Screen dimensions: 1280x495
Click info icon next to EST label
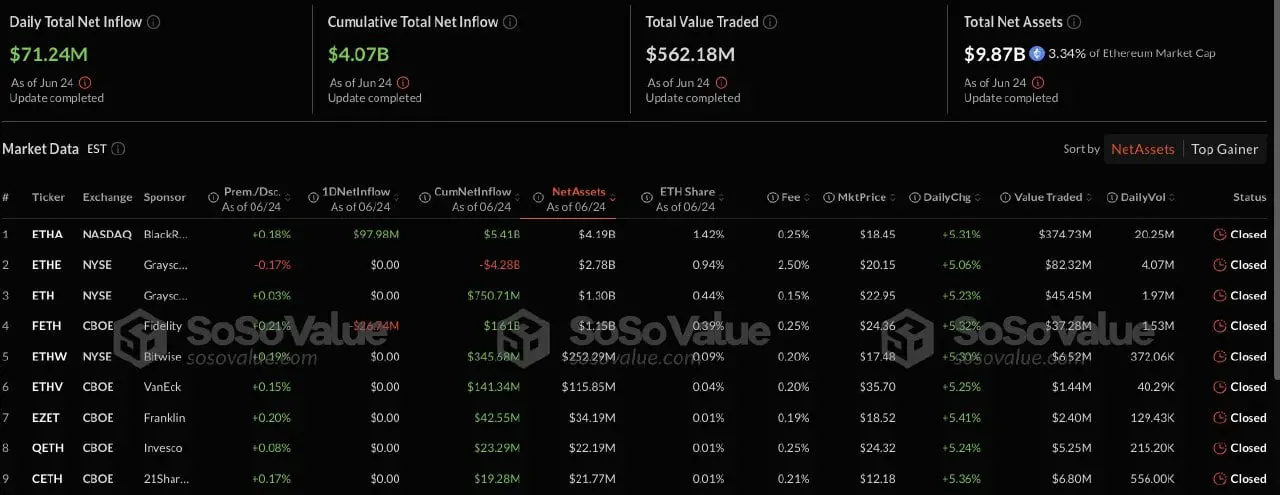click(x=118, y=149)
